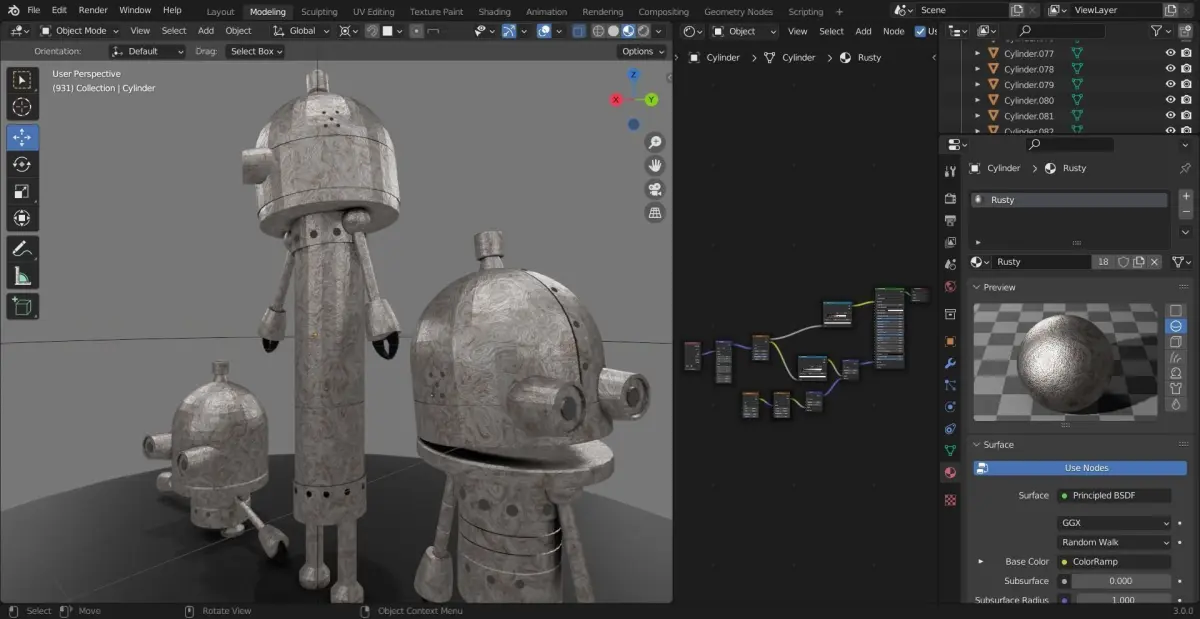Select the Select Box tool in viewport toolbar

click(22, 81)
